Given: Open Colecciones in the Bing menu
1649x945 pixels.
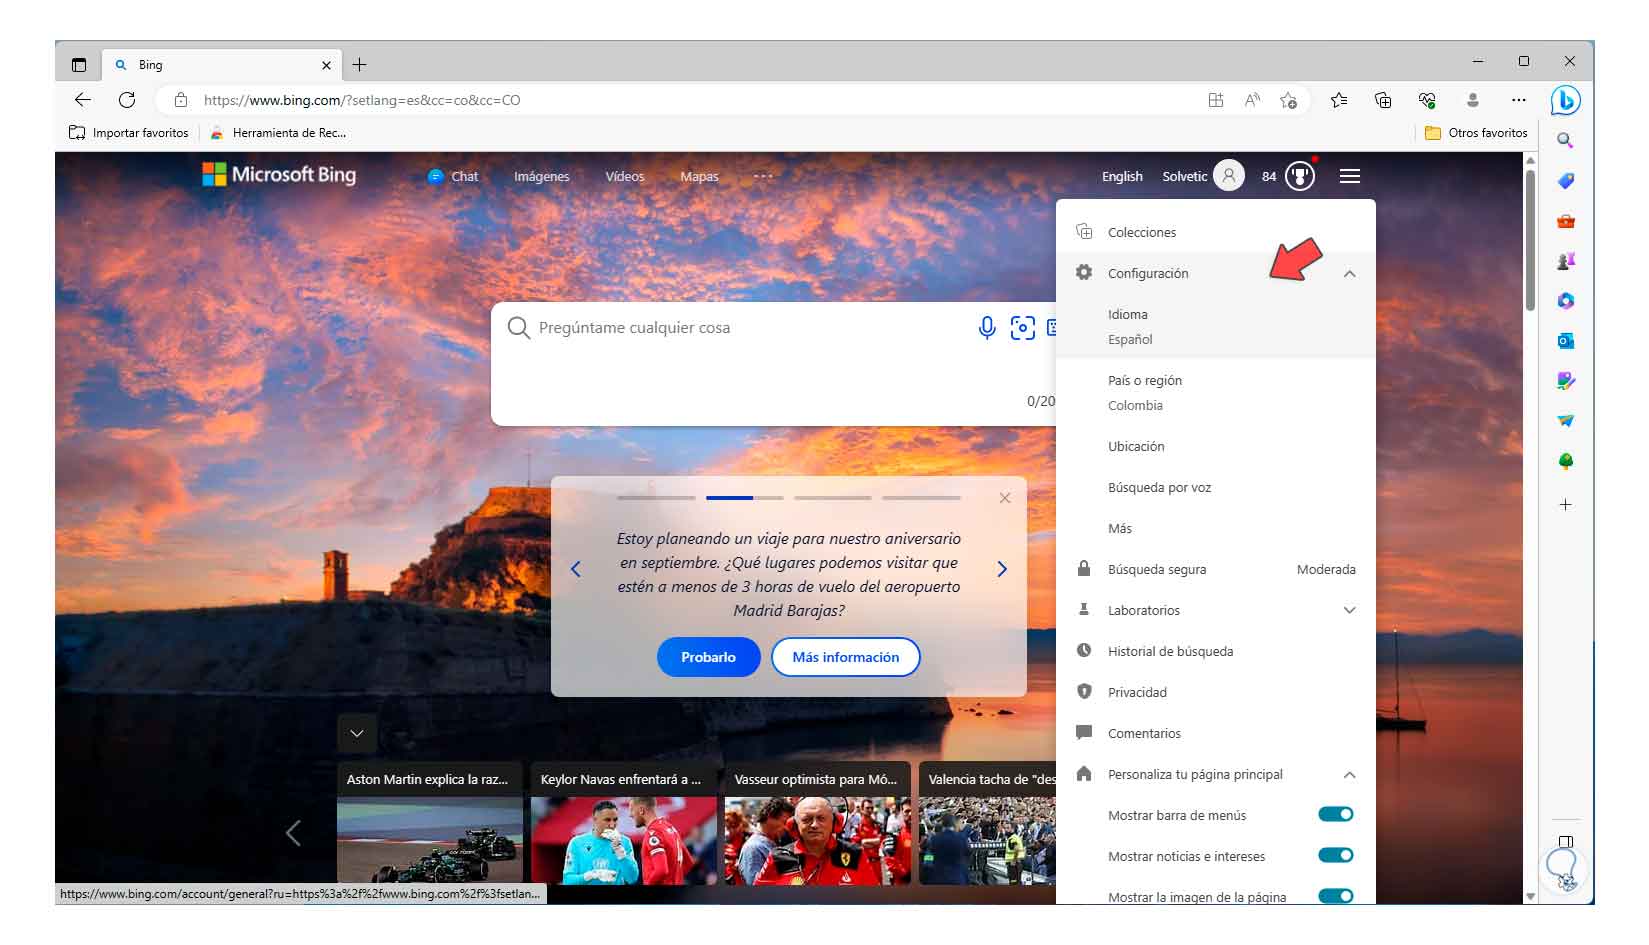Looking at the screenshot, I should [x=1216, y=232].
